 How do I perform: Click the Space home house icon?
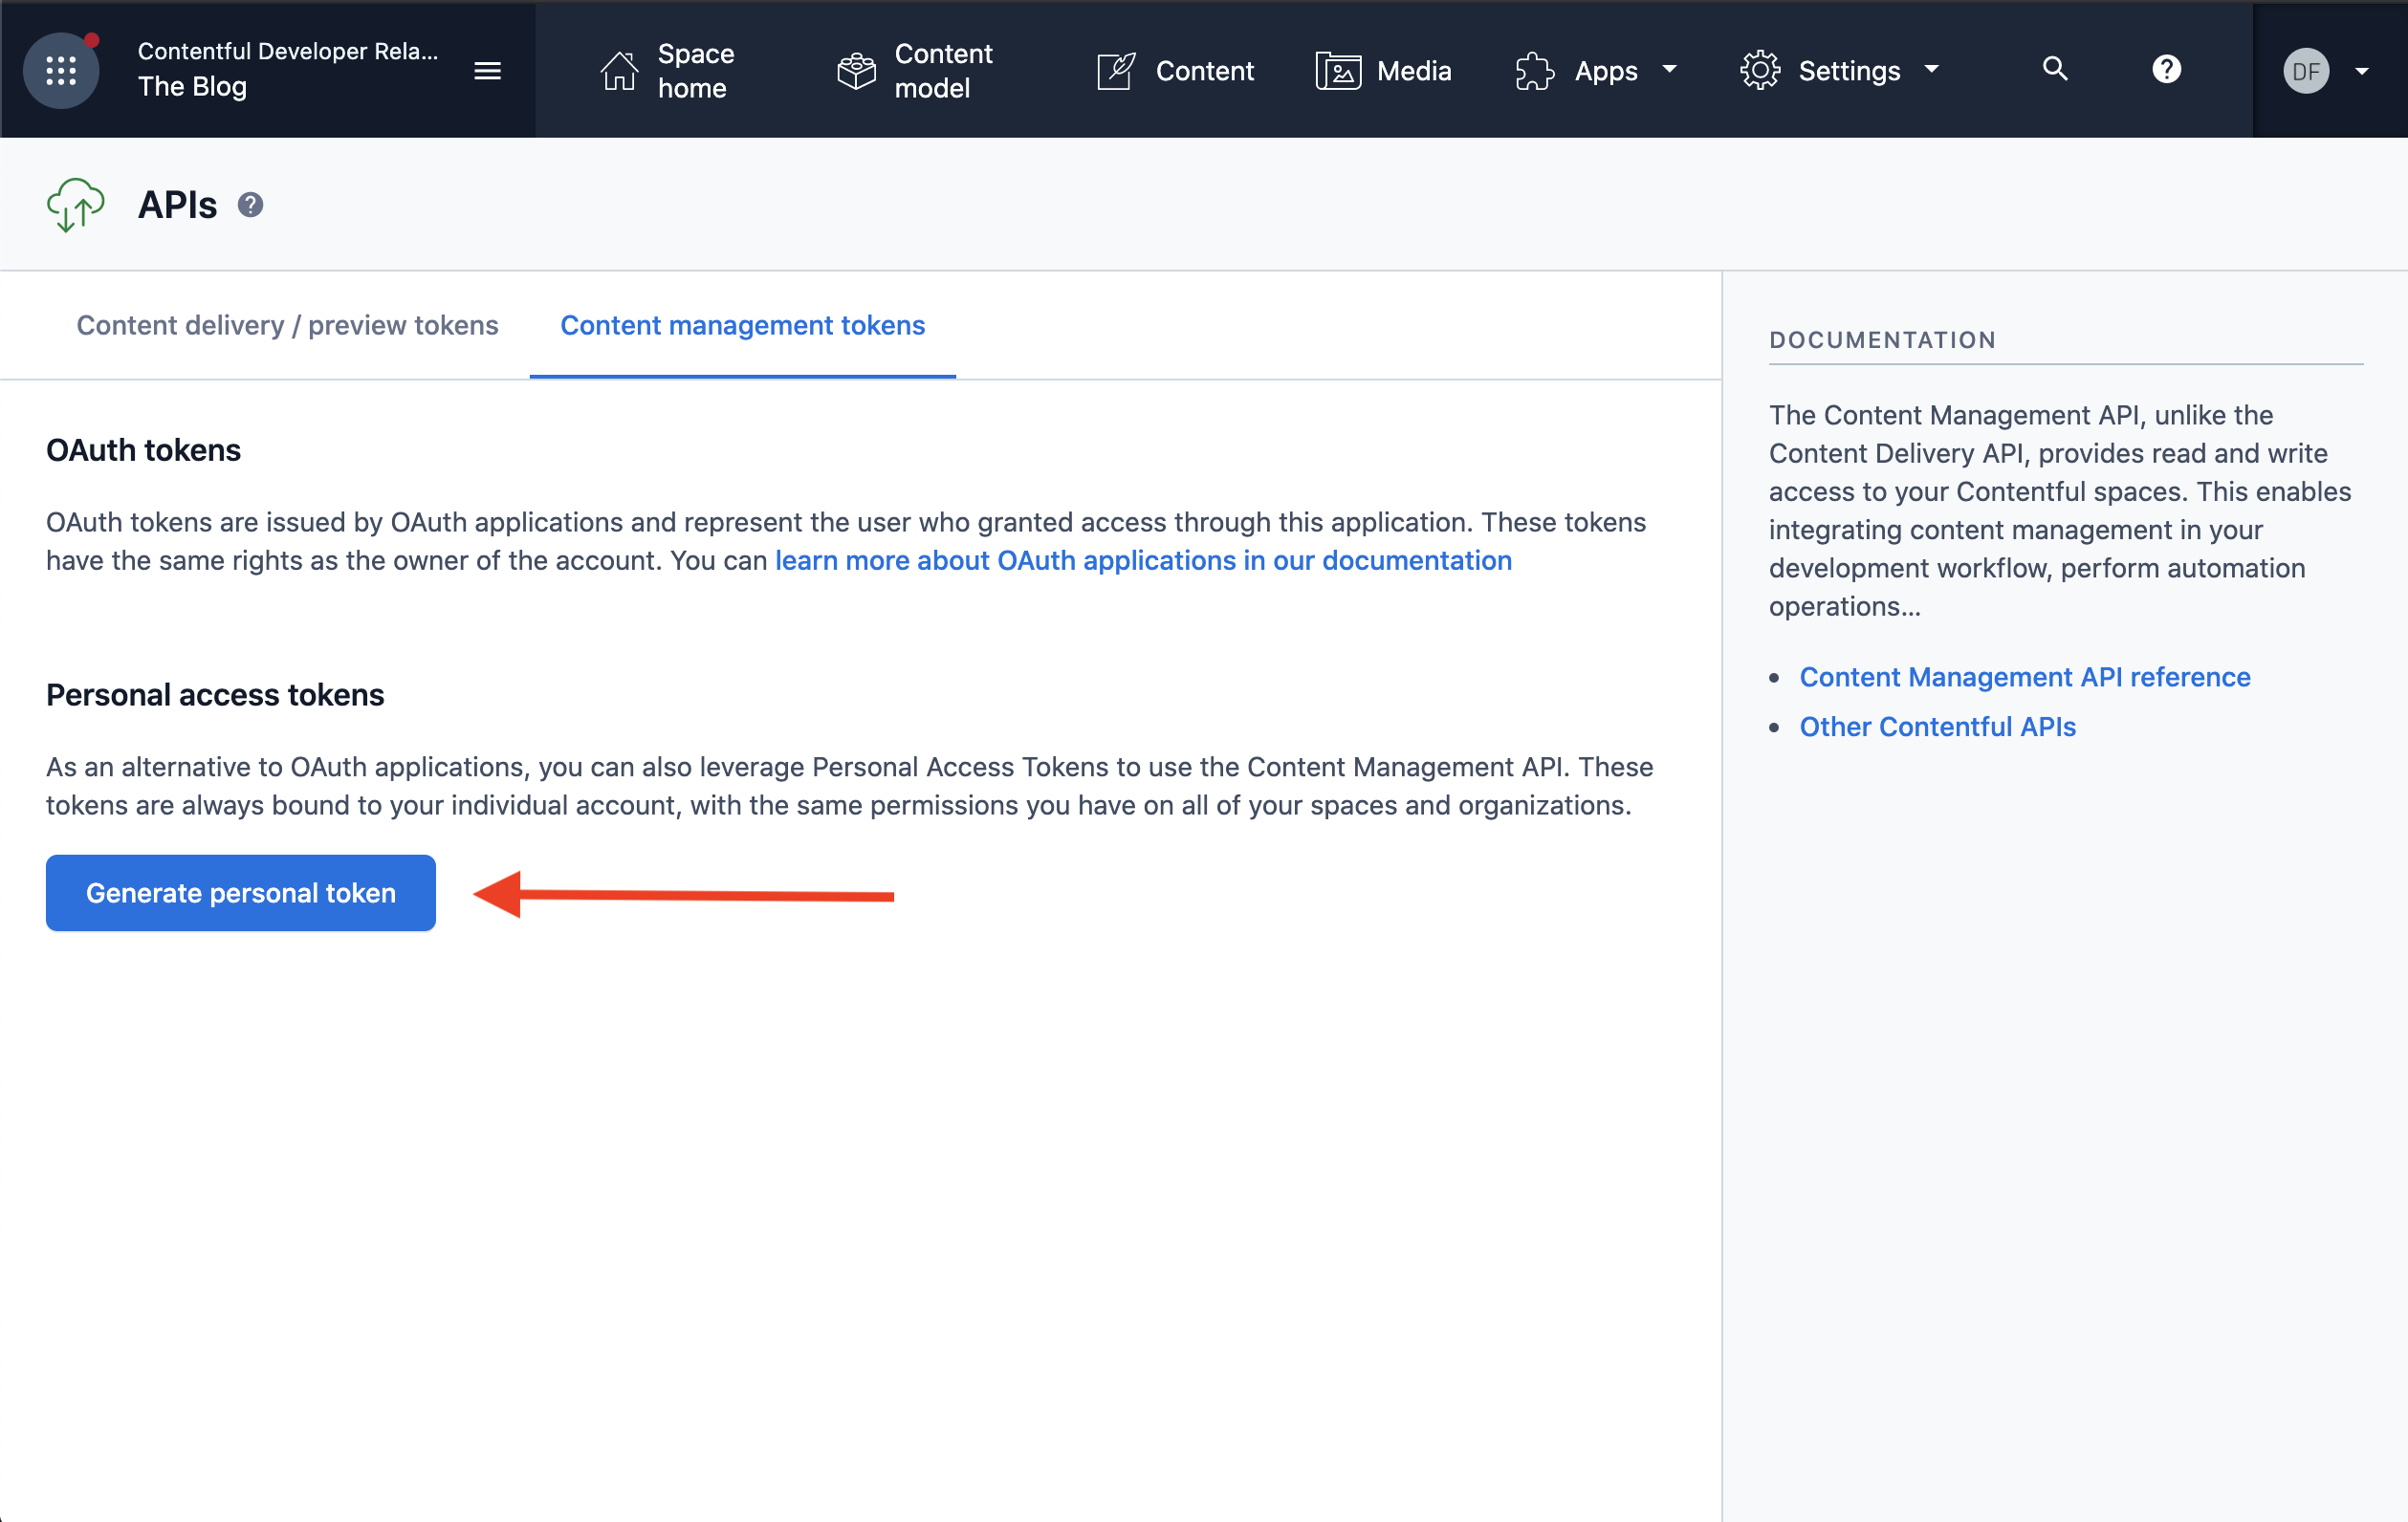[x=619, y=70]
